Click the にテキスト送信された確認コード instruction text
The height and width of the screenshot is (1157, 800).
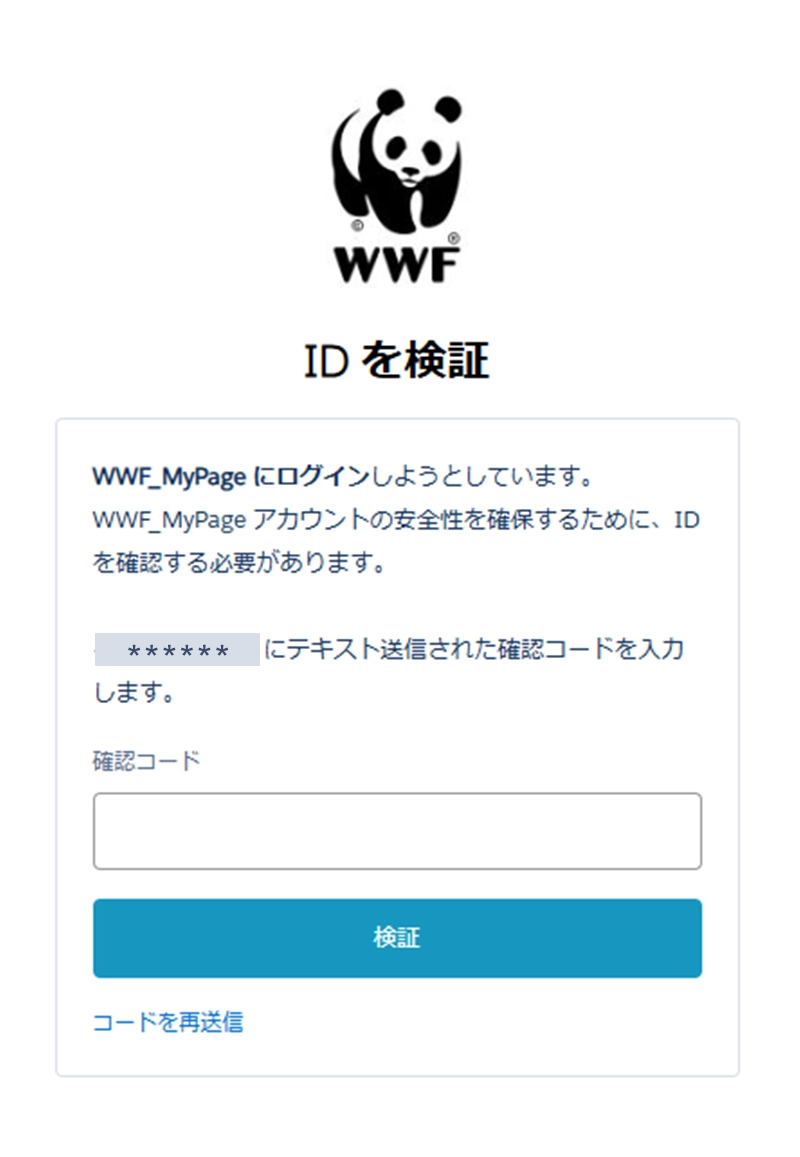point(474,649)
